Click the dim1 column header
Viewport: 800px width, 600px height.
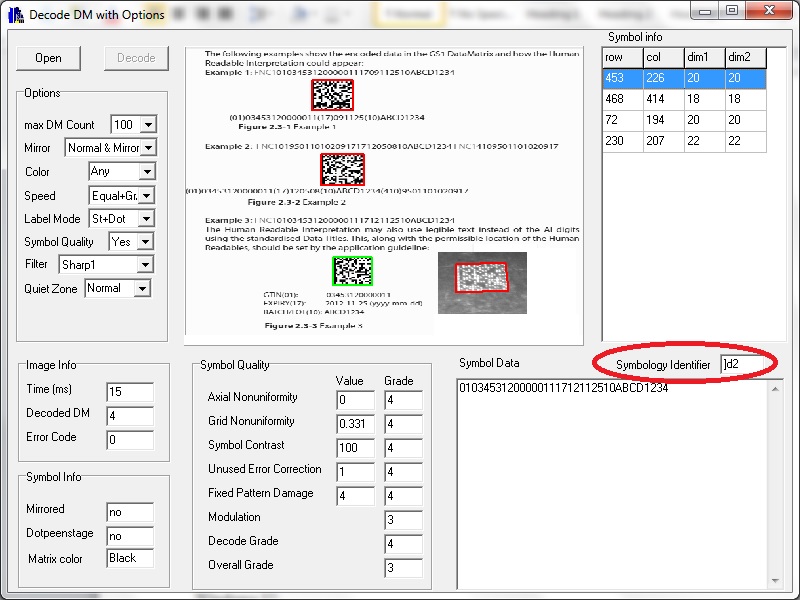pyautogui.click(x=705, y=58)
